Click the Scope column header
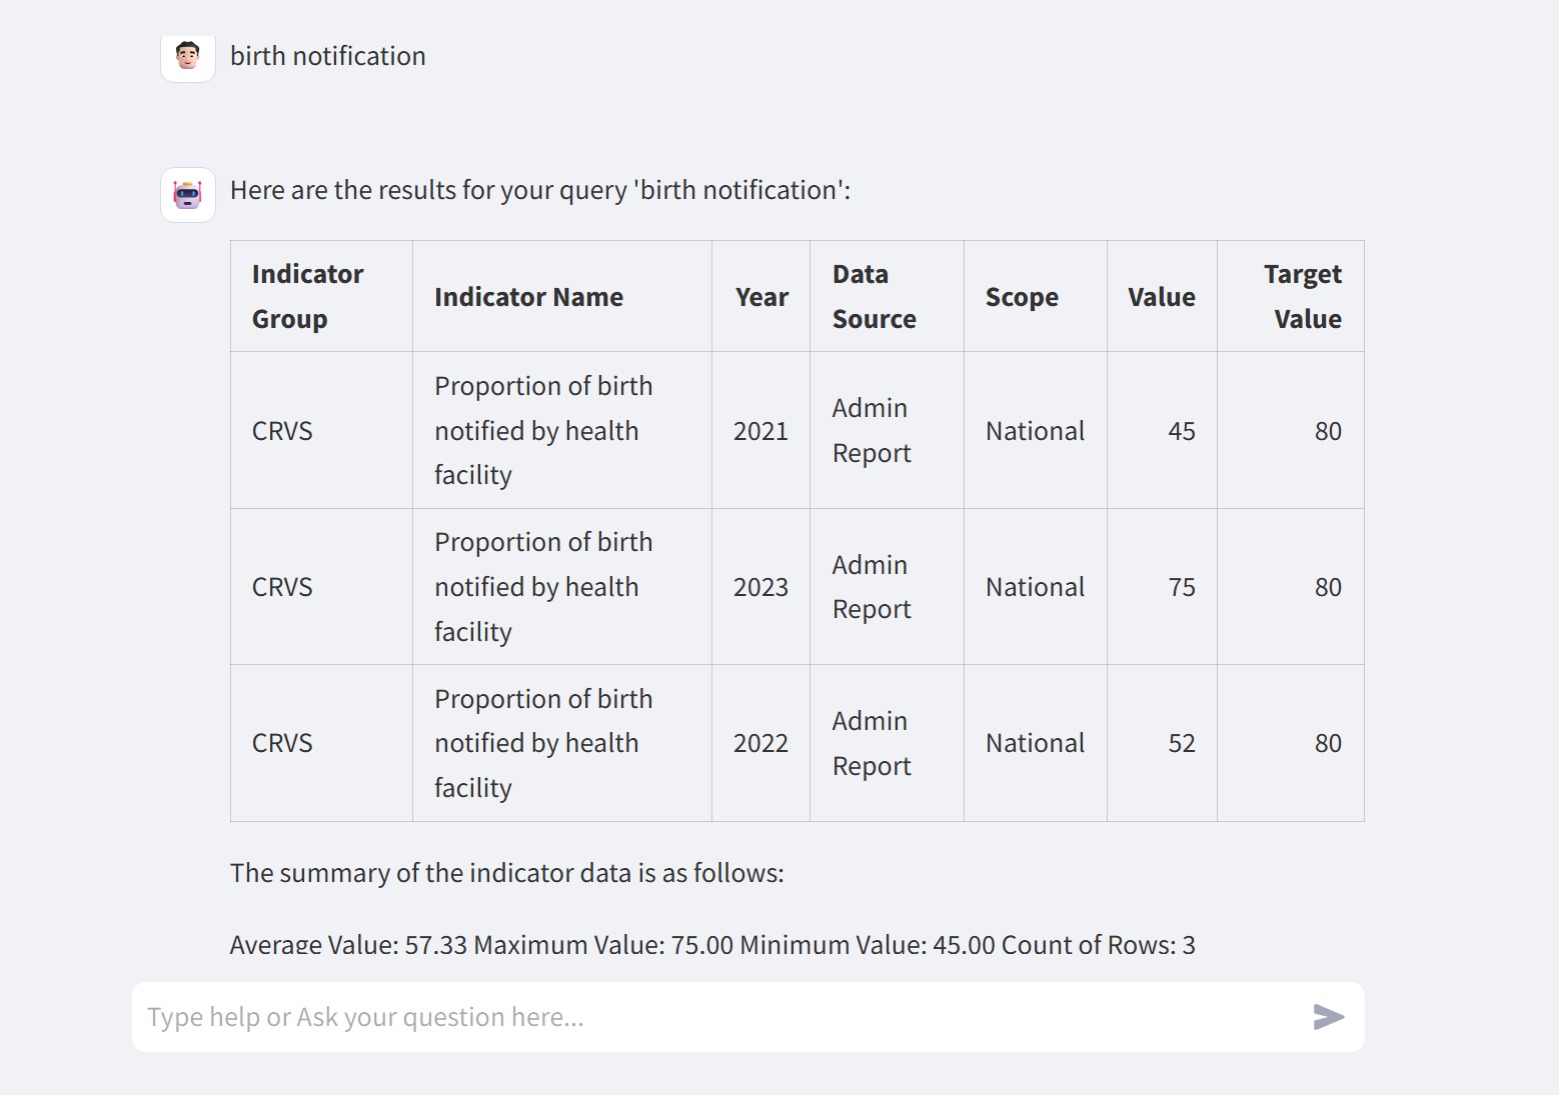 tap(1021, 297)
